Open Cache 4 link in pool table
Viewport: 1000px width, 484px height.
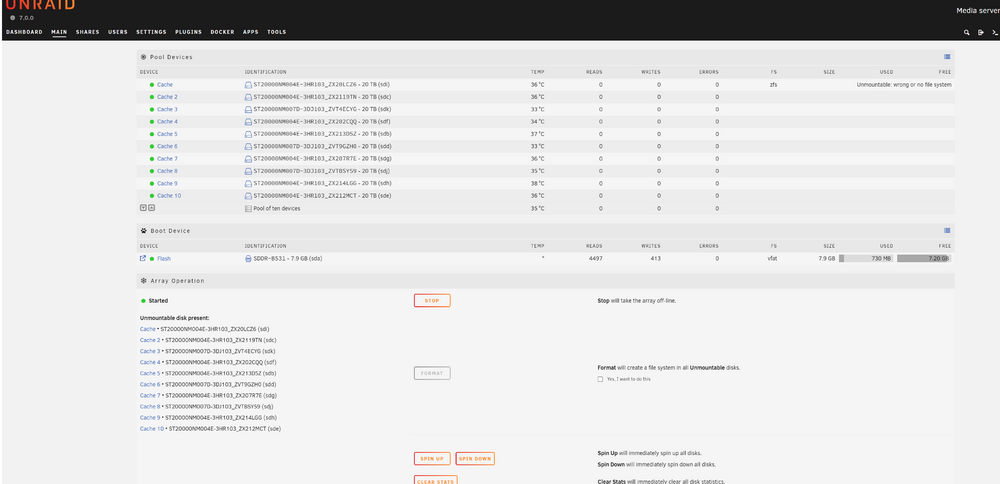167,122
